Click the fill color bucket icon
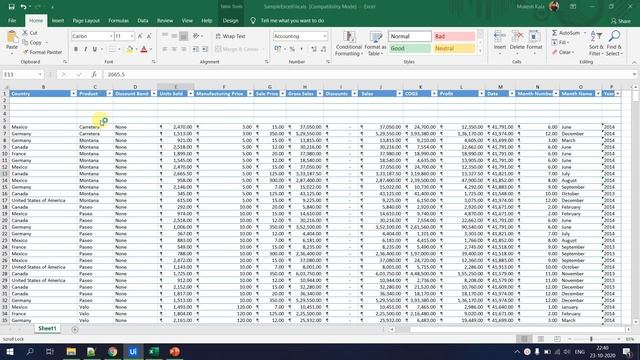Viewport: 640px width, 360px height. click(x=130, y=49)
